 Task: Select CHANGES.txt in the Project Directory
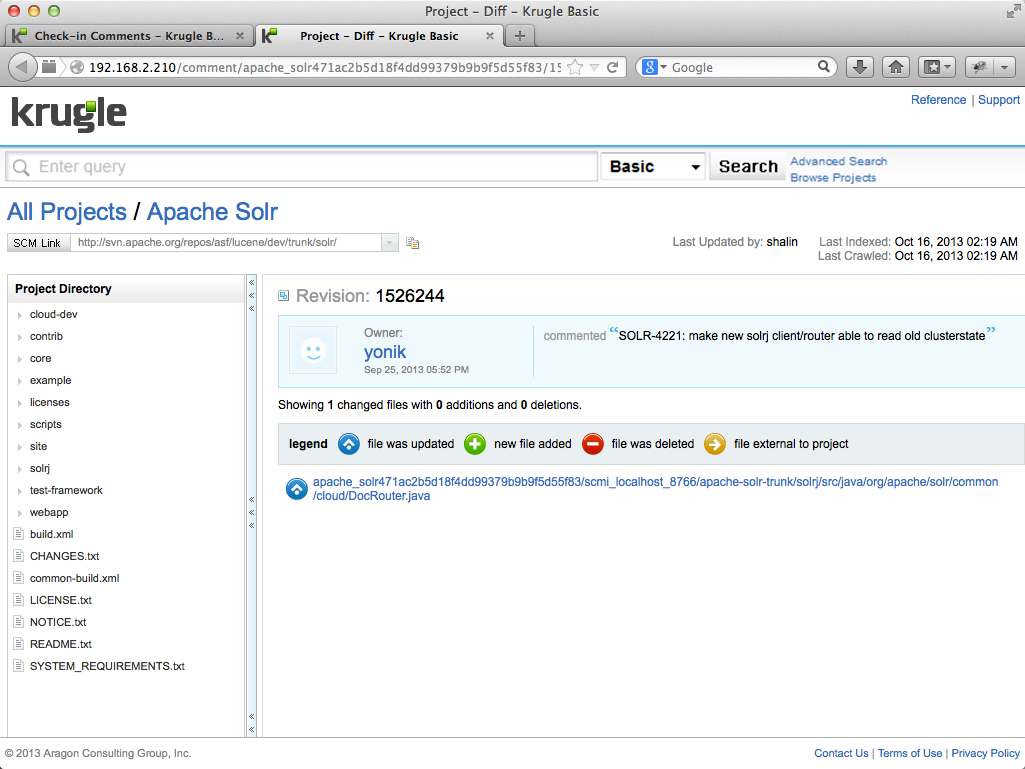click(65, 556)
